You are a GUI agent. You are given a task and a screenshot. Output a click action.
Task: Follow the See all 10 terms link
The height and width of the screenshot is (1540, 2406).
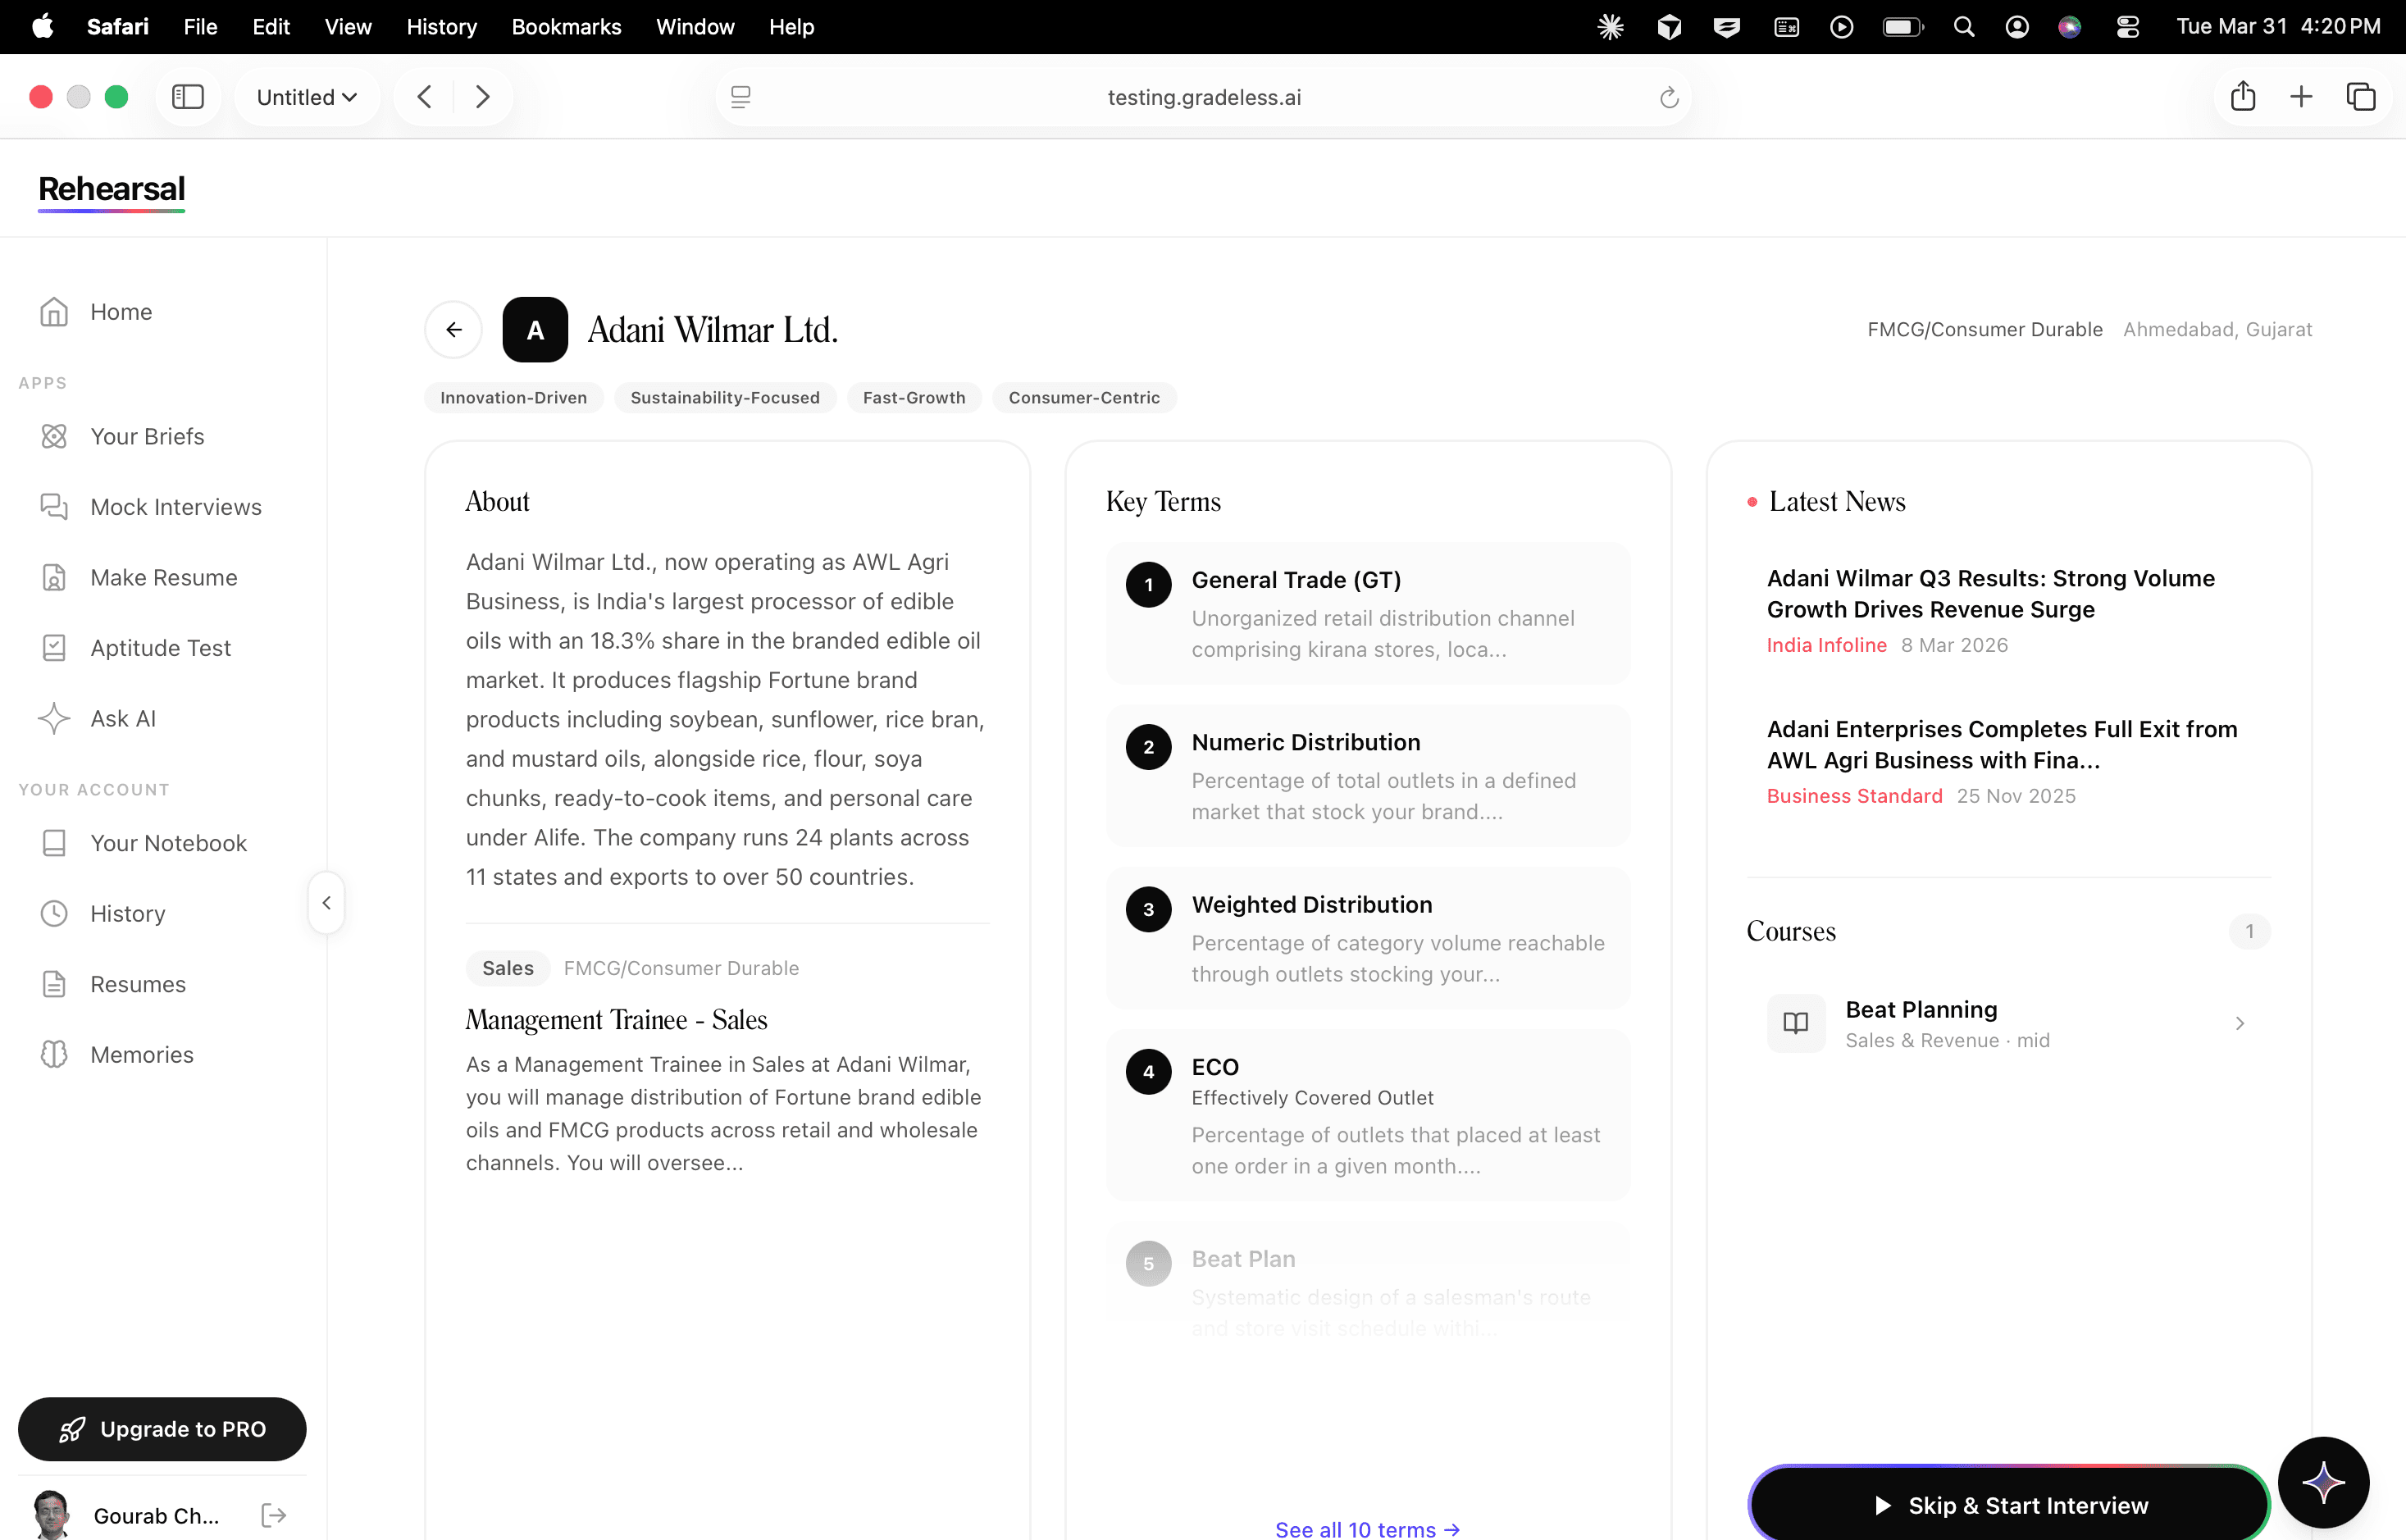tap(1367, 1529)
